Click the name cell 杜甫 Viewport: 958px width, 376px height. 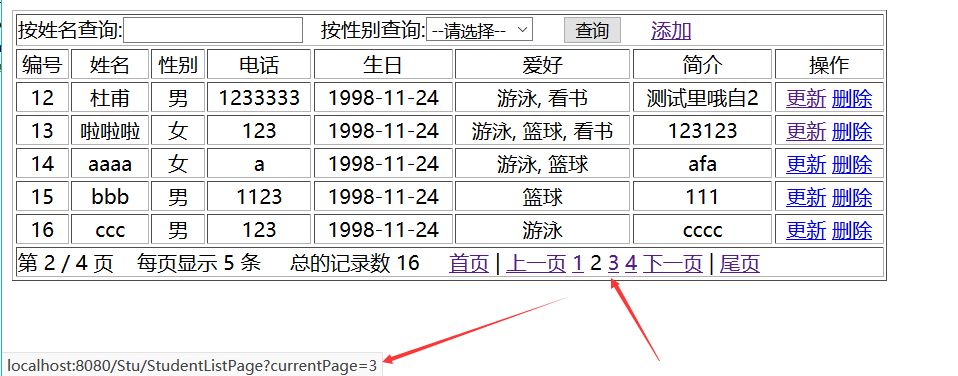pyautogui.click(x=110, y=98)
